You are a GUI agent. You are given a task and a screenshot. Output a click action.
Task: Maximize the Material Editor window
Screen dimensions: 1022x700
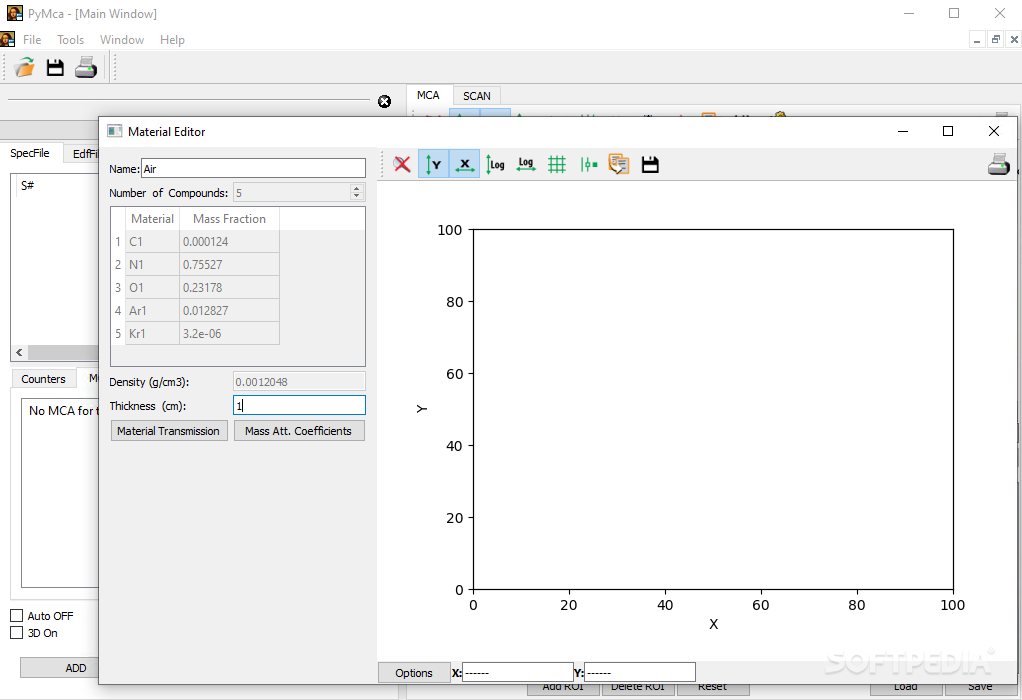point(948,131)
